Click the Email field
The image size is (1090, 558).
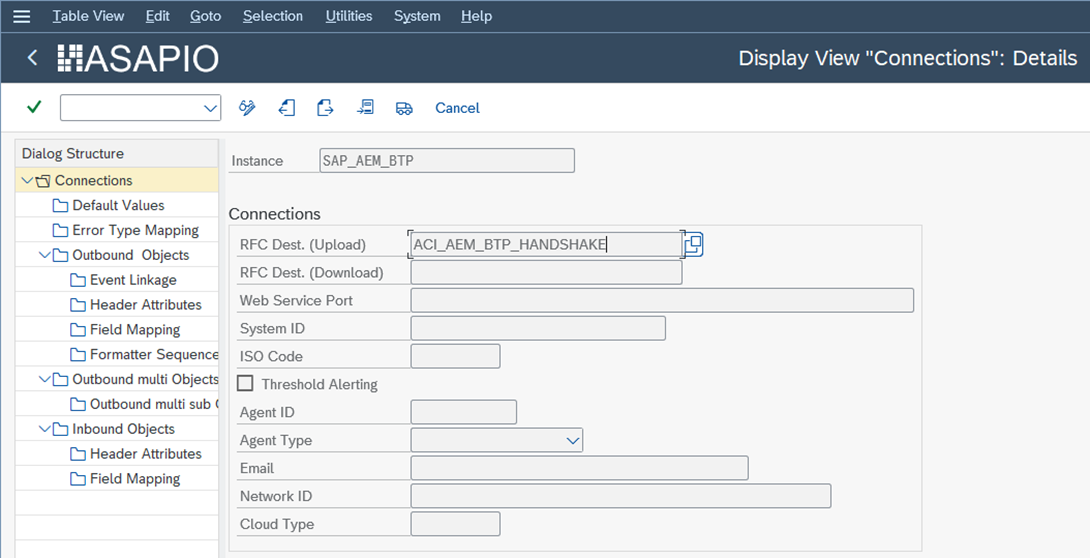579,468
